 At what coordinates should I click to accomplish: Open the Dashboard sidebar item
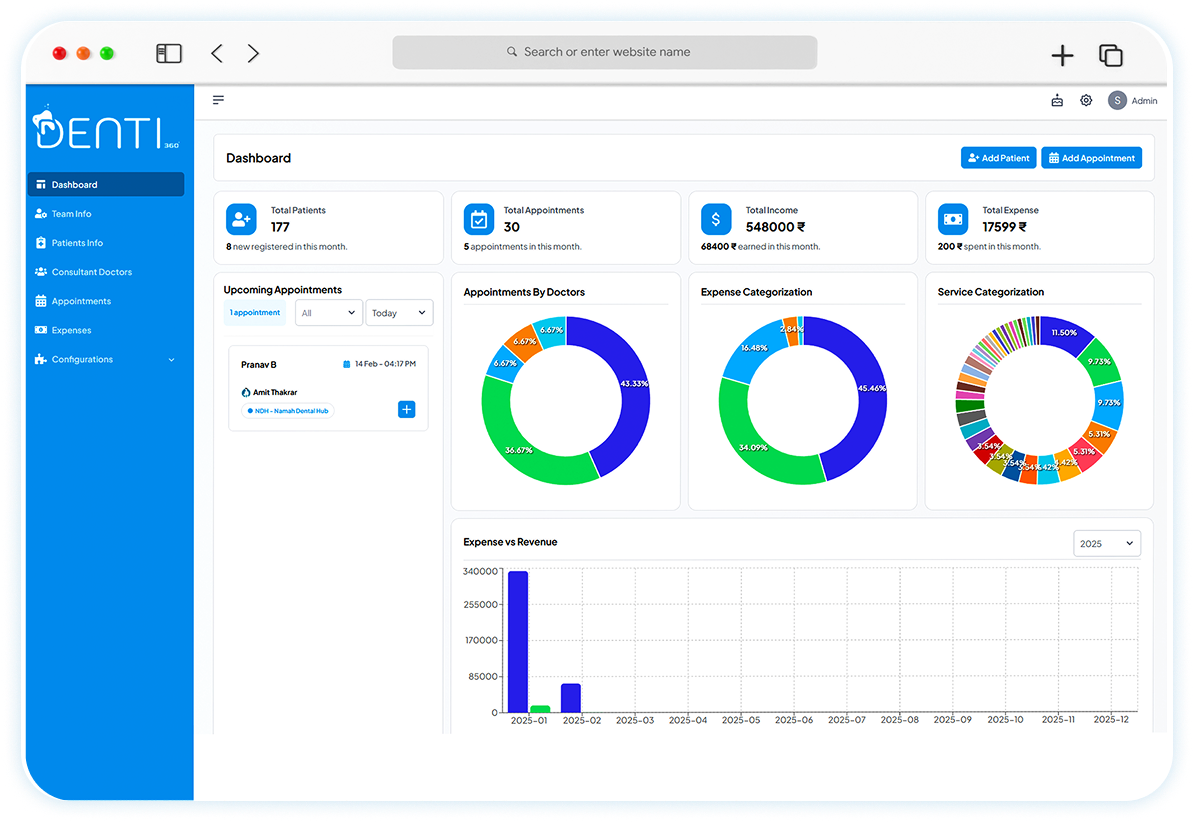[106, 184]
